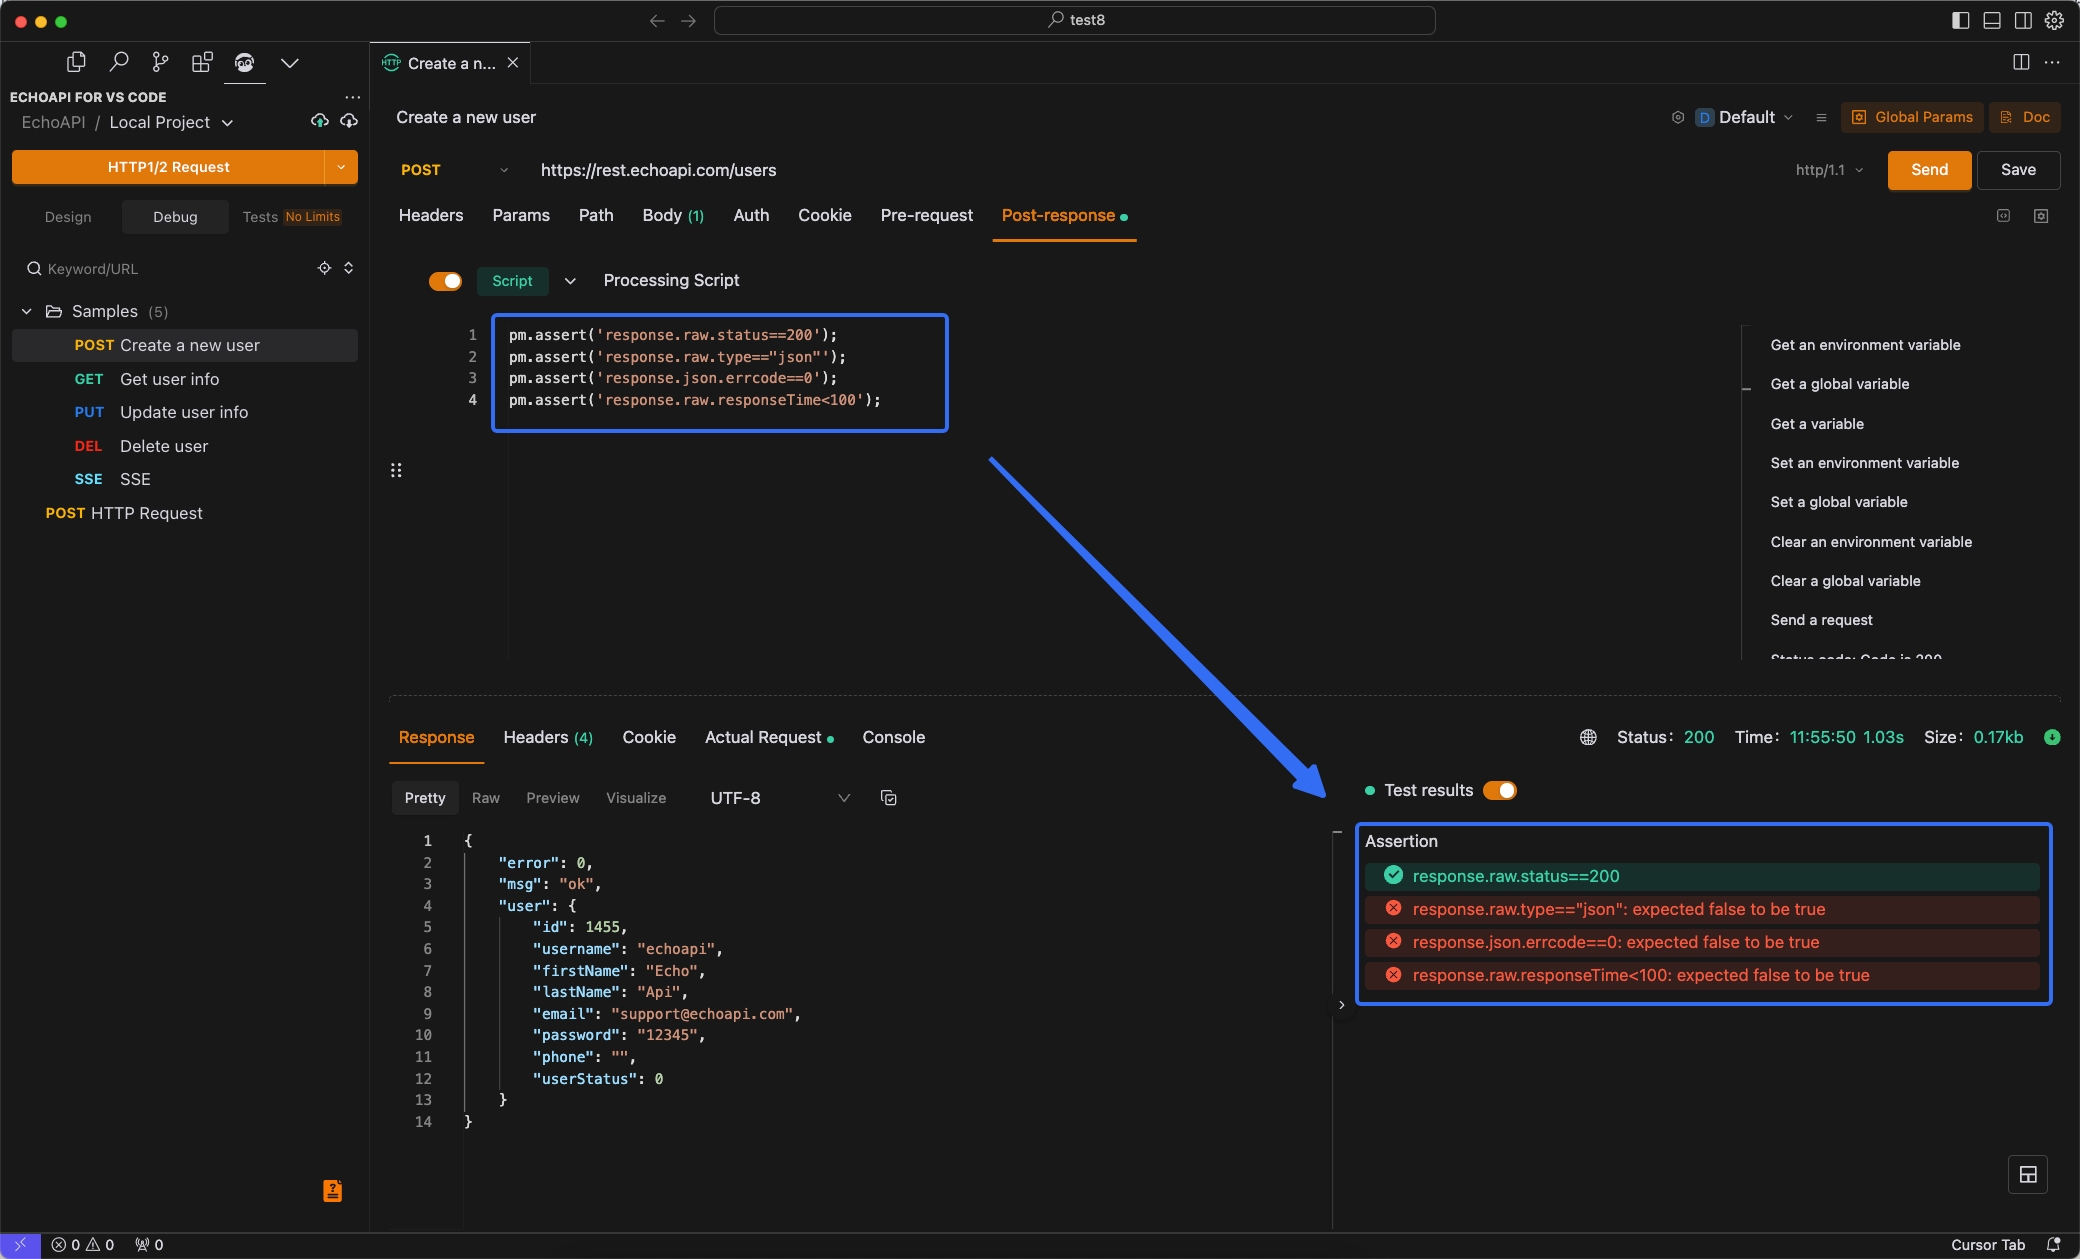Open the UTF-8 encoding dropdown
Screen dimensions: 2080x1259
(780, 798)
